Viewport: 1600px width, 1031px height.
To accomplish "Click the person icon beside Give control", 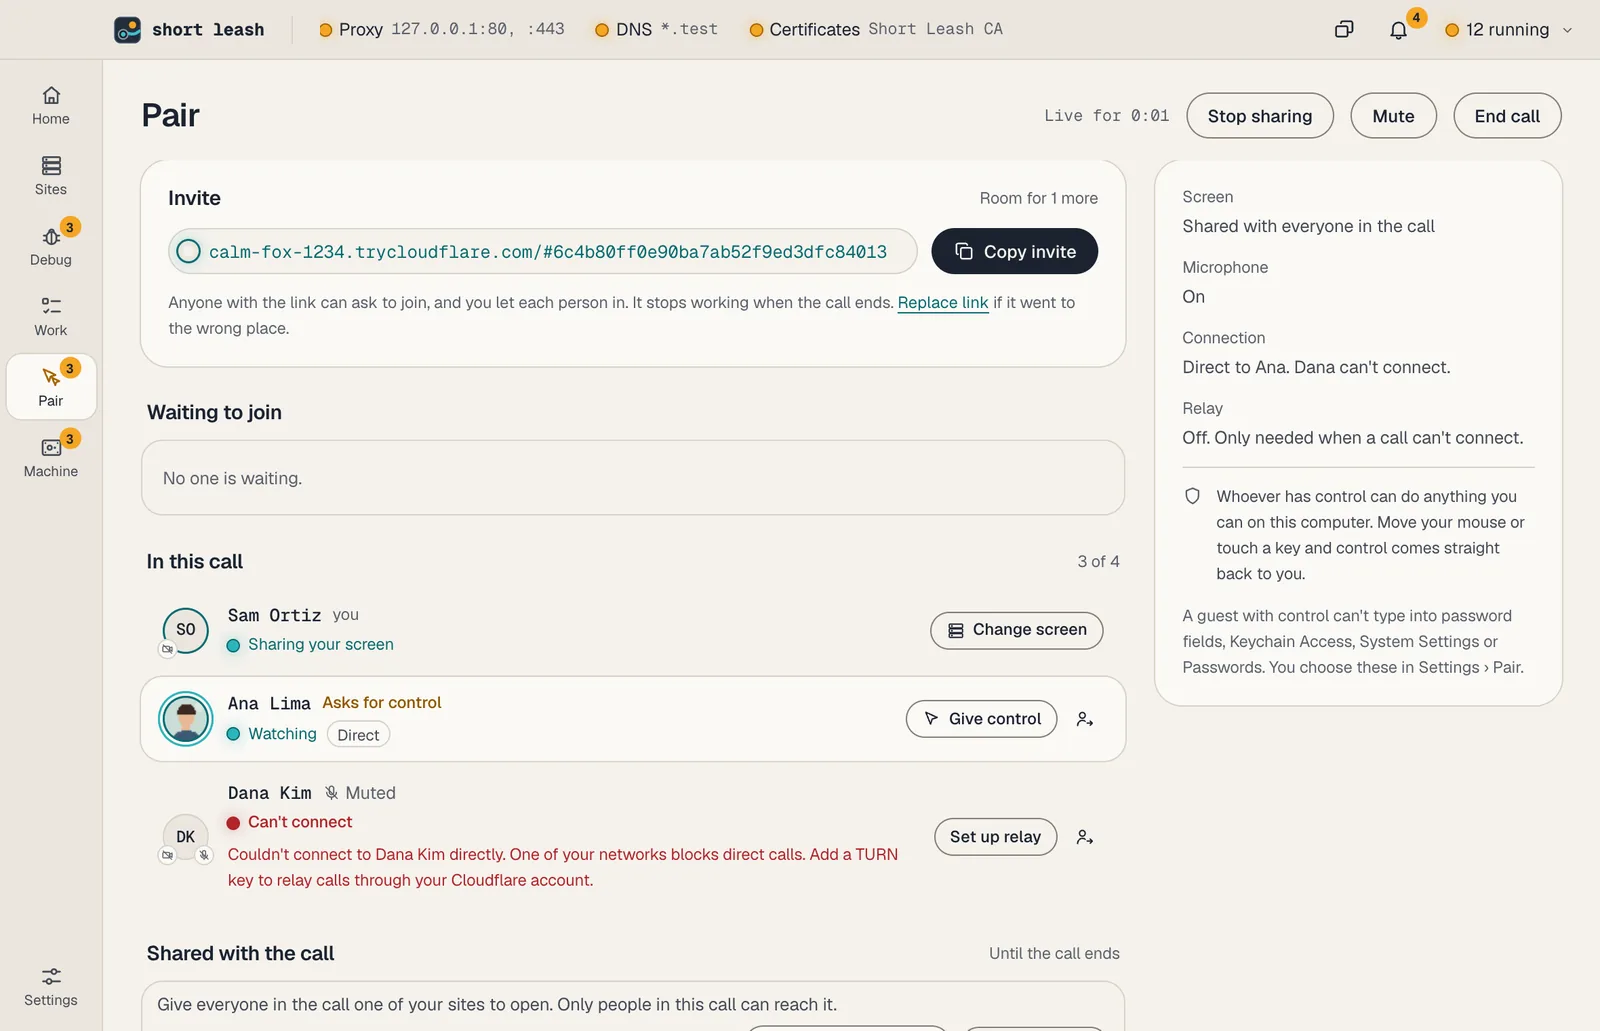I will coord(1085,719).
